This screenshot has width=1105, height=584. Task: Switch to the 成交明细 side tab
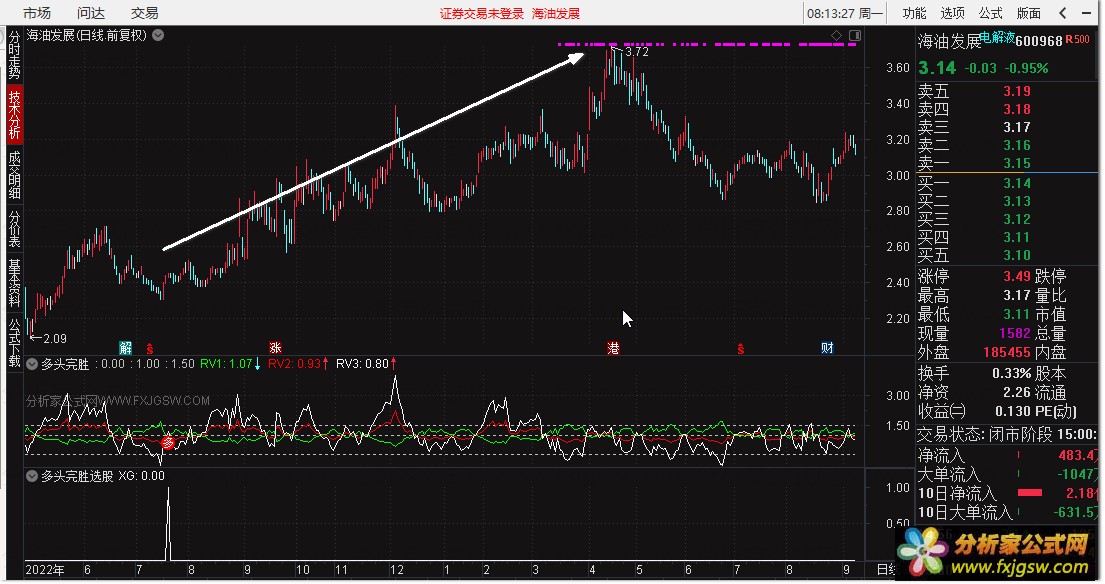coord(14,175)
